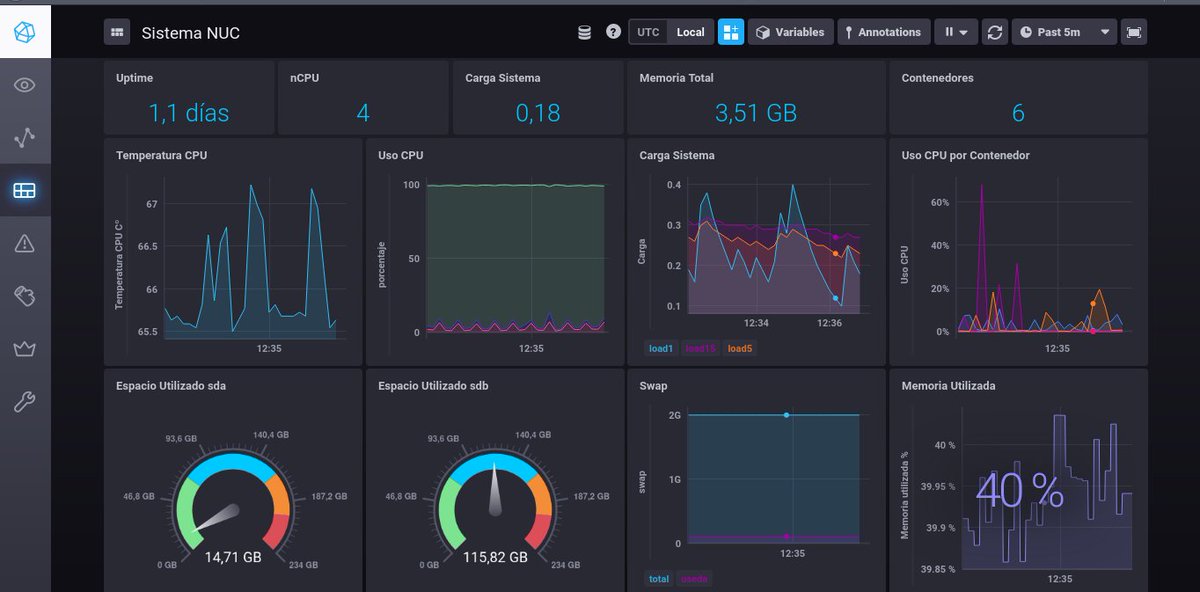Toggle total series in Swap legend
This screenshot has width=1200, height=592.
pos(659,578)
